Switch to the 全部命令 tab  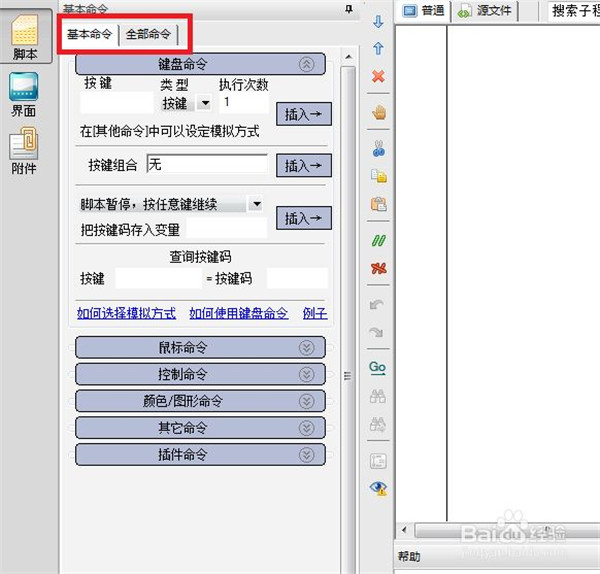(147, 34)
